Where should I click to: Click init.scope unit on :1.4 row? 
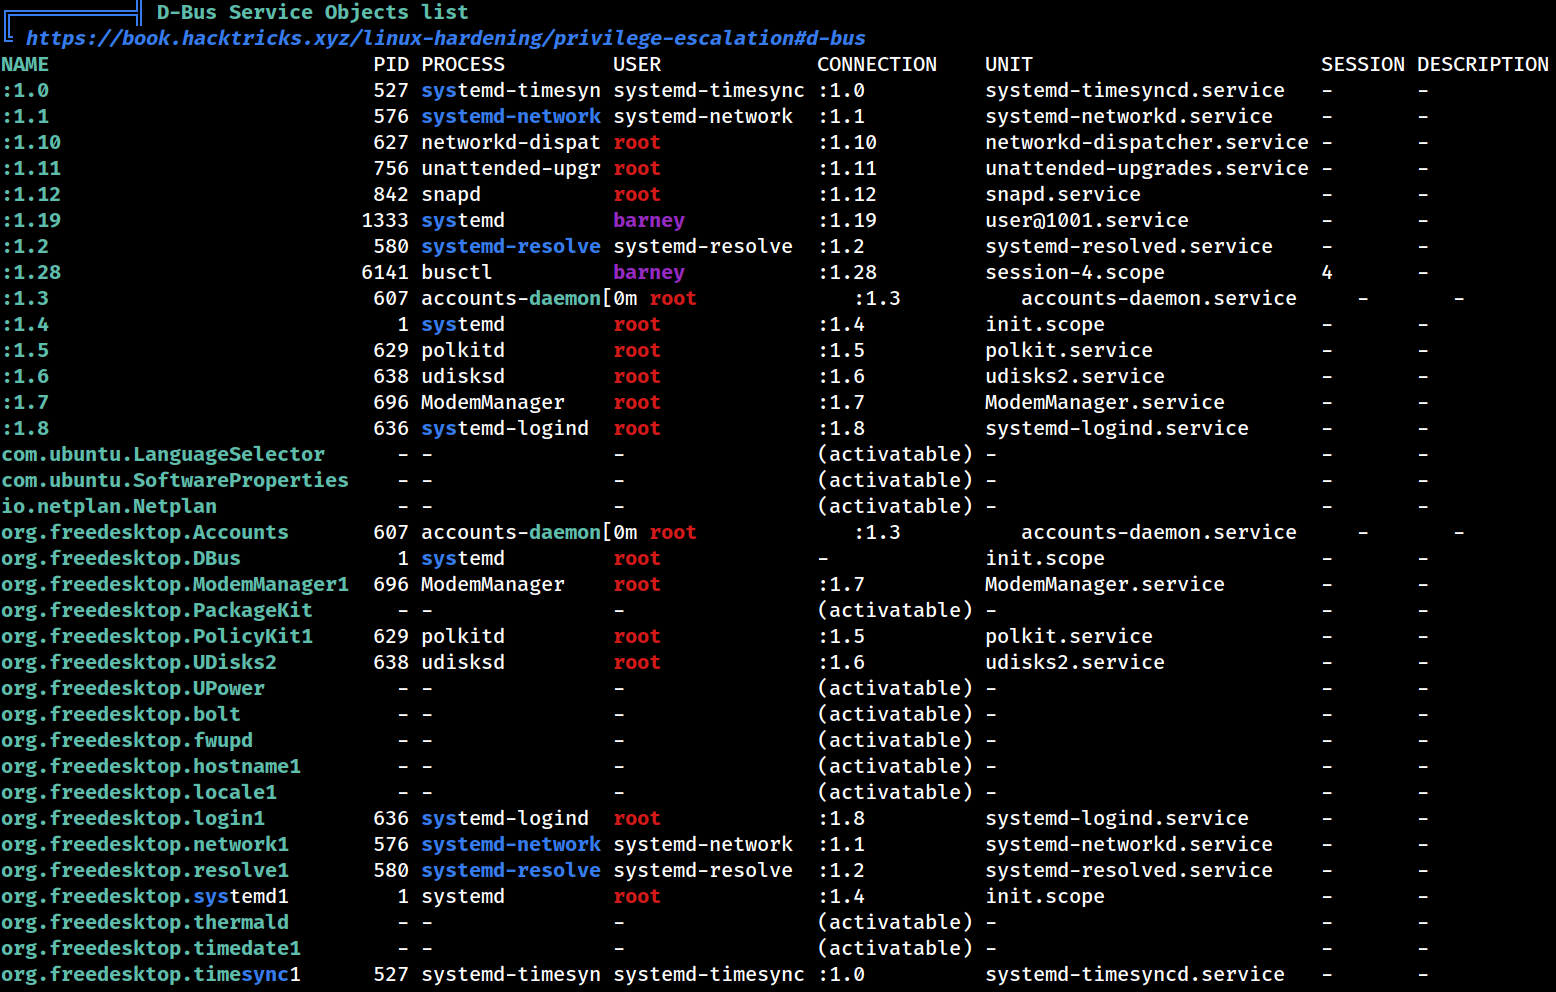(1045, 324)
